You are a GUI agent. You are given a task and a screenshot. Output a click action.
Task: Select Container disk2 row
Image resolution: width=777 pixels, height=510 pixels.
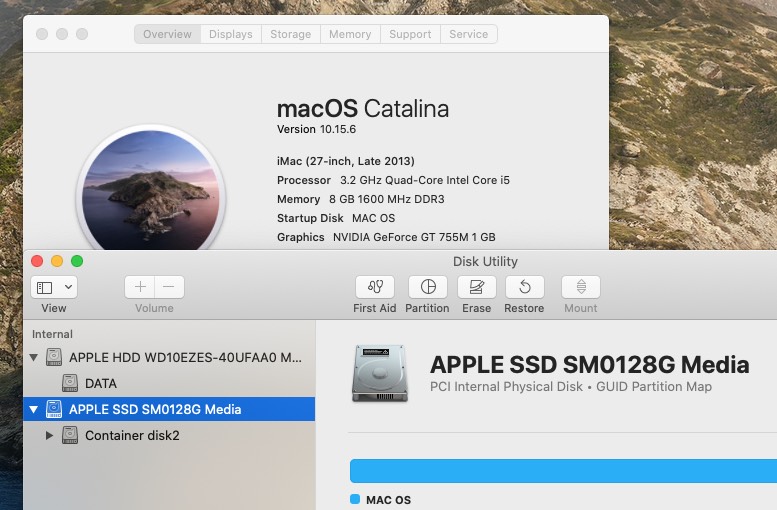coord(169,435)
